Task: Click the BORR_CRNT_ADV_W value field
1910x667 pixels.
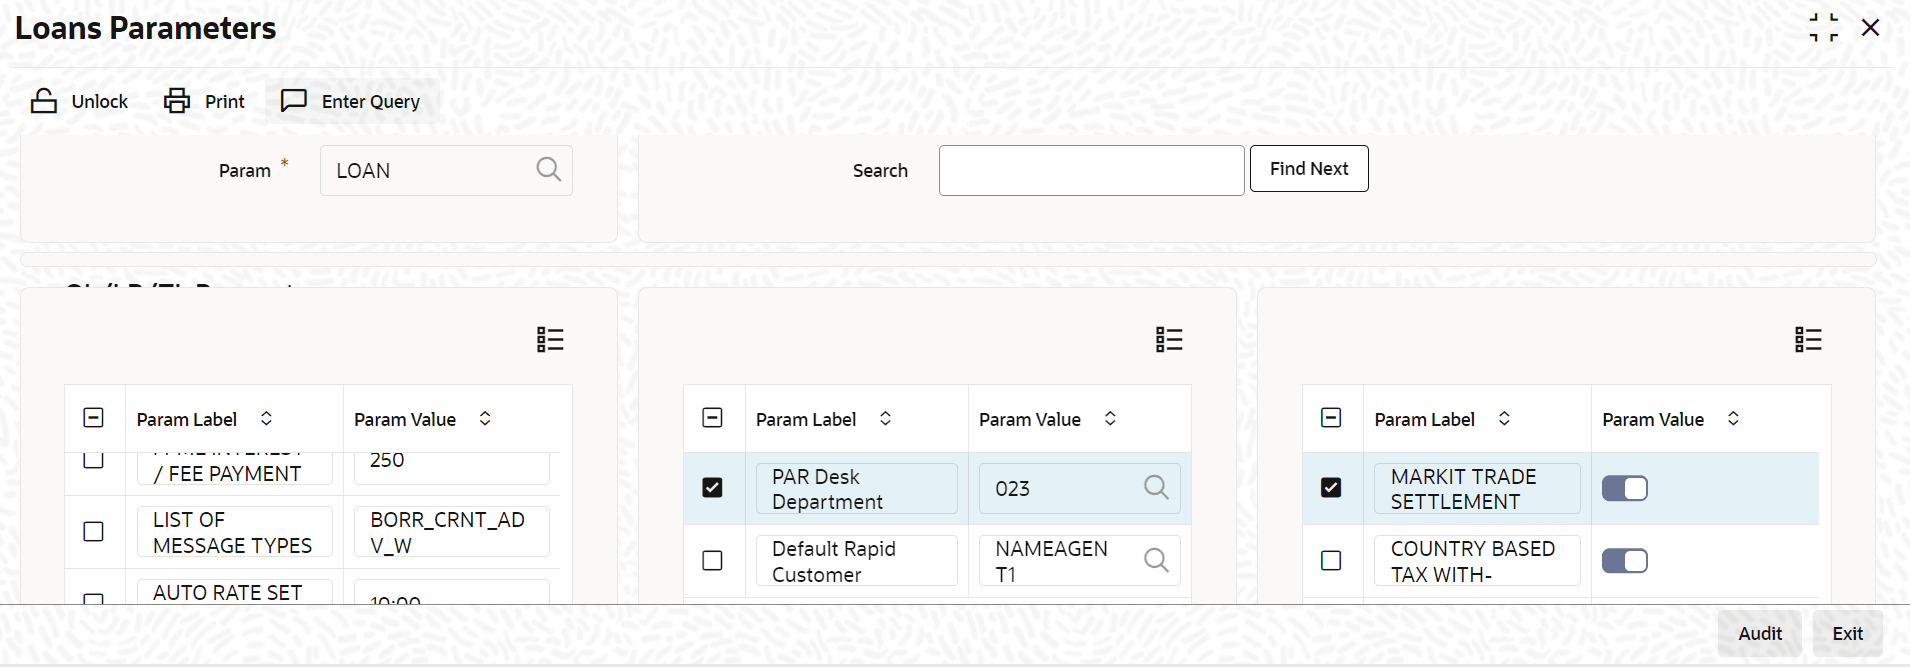Action: click(452, 532)
